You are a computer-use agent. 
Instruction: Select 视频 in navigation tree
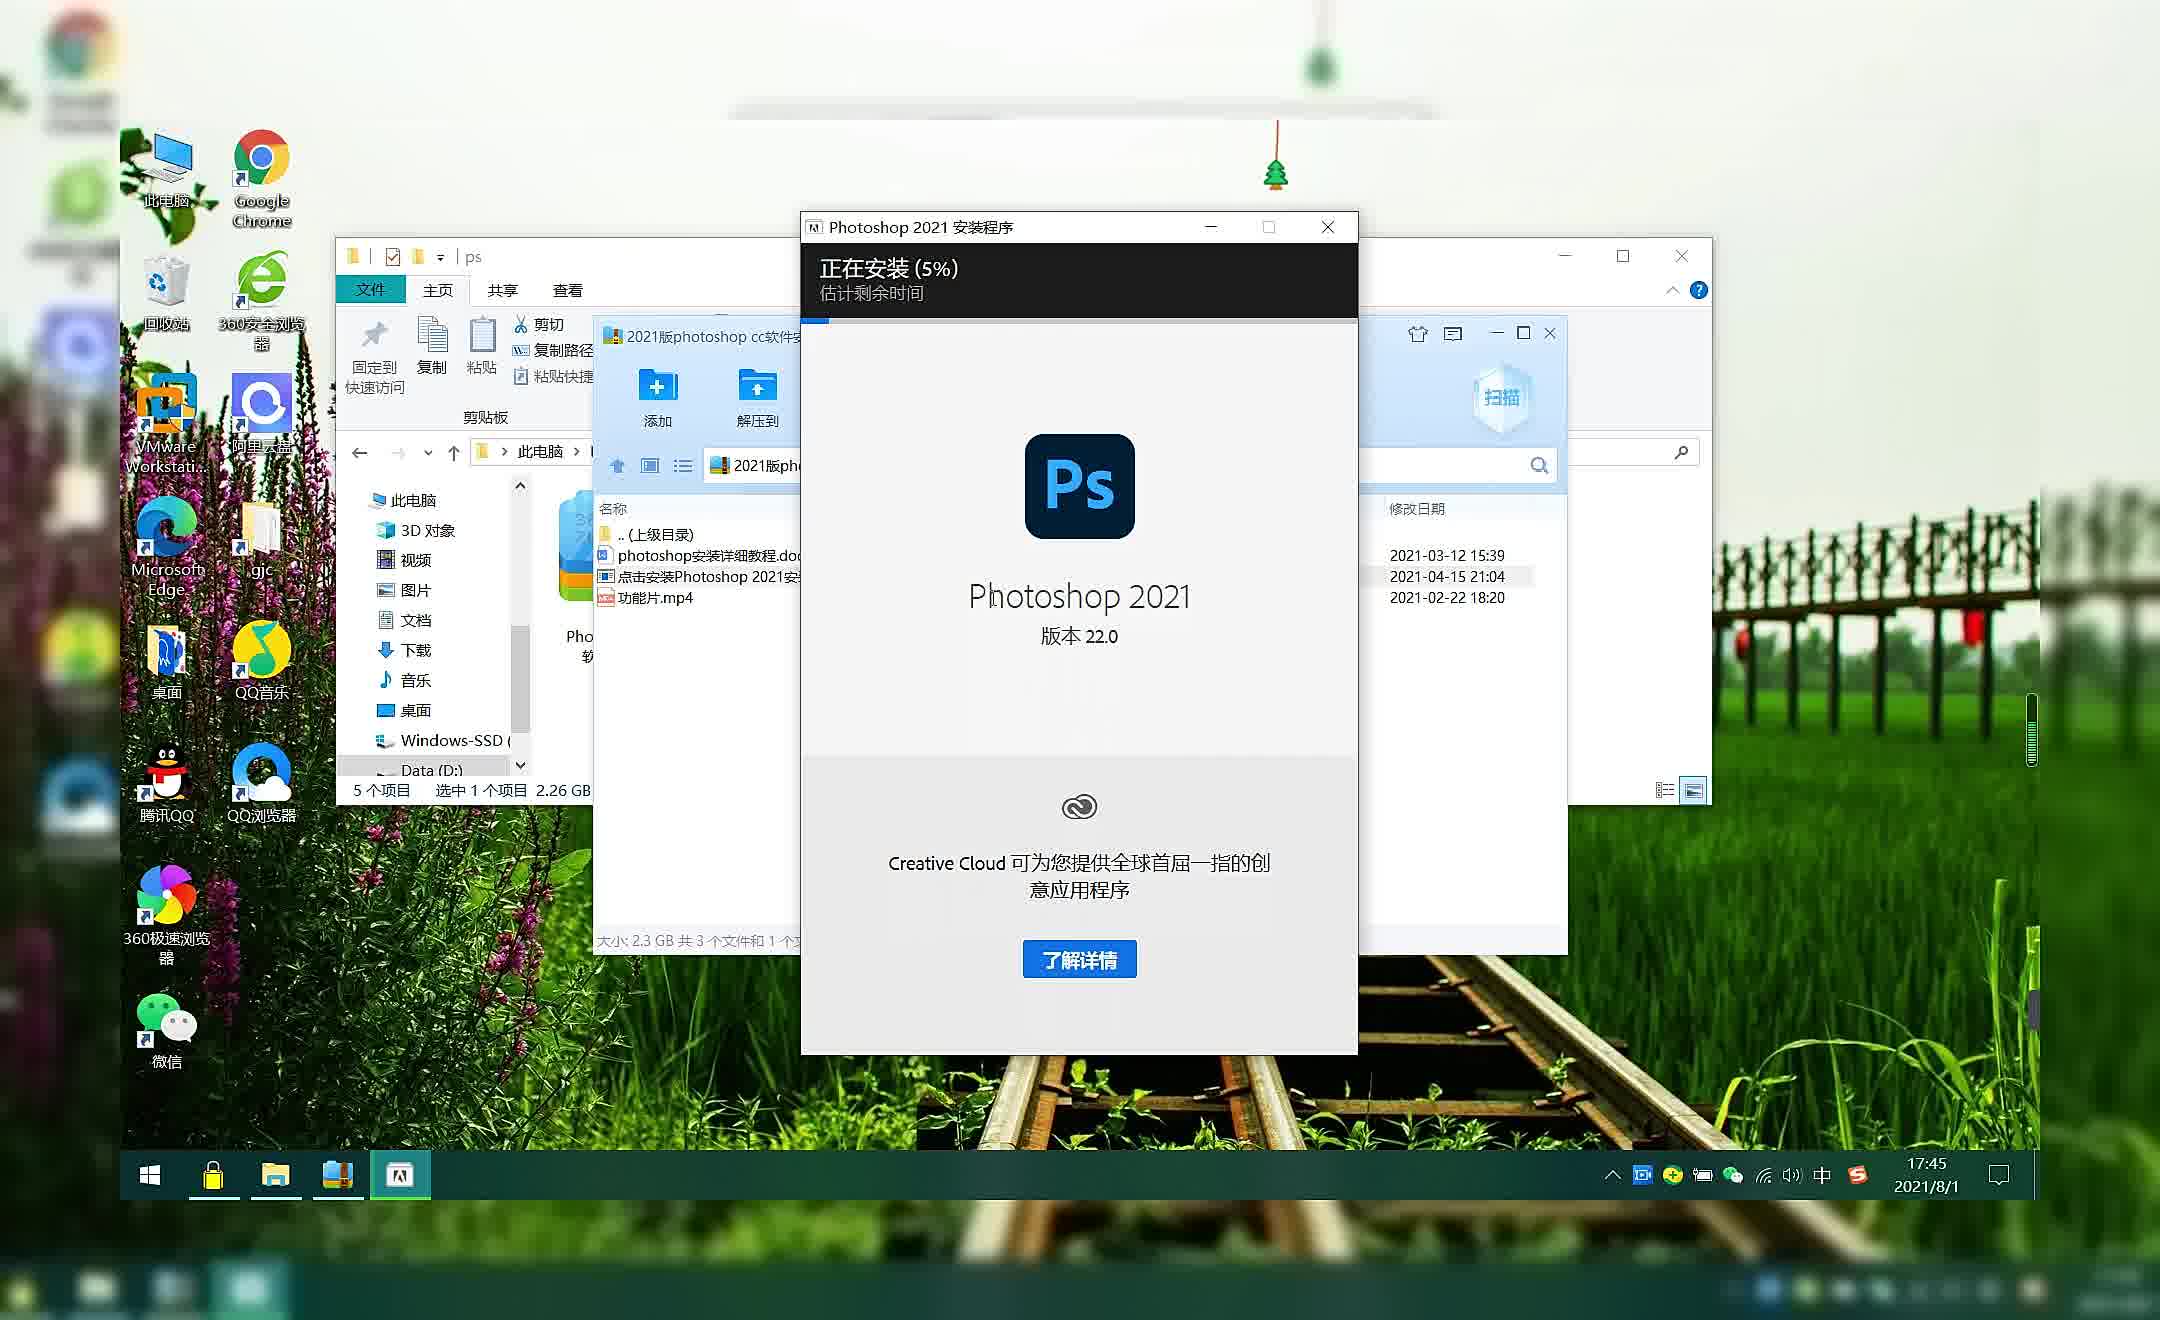(404, 560)
